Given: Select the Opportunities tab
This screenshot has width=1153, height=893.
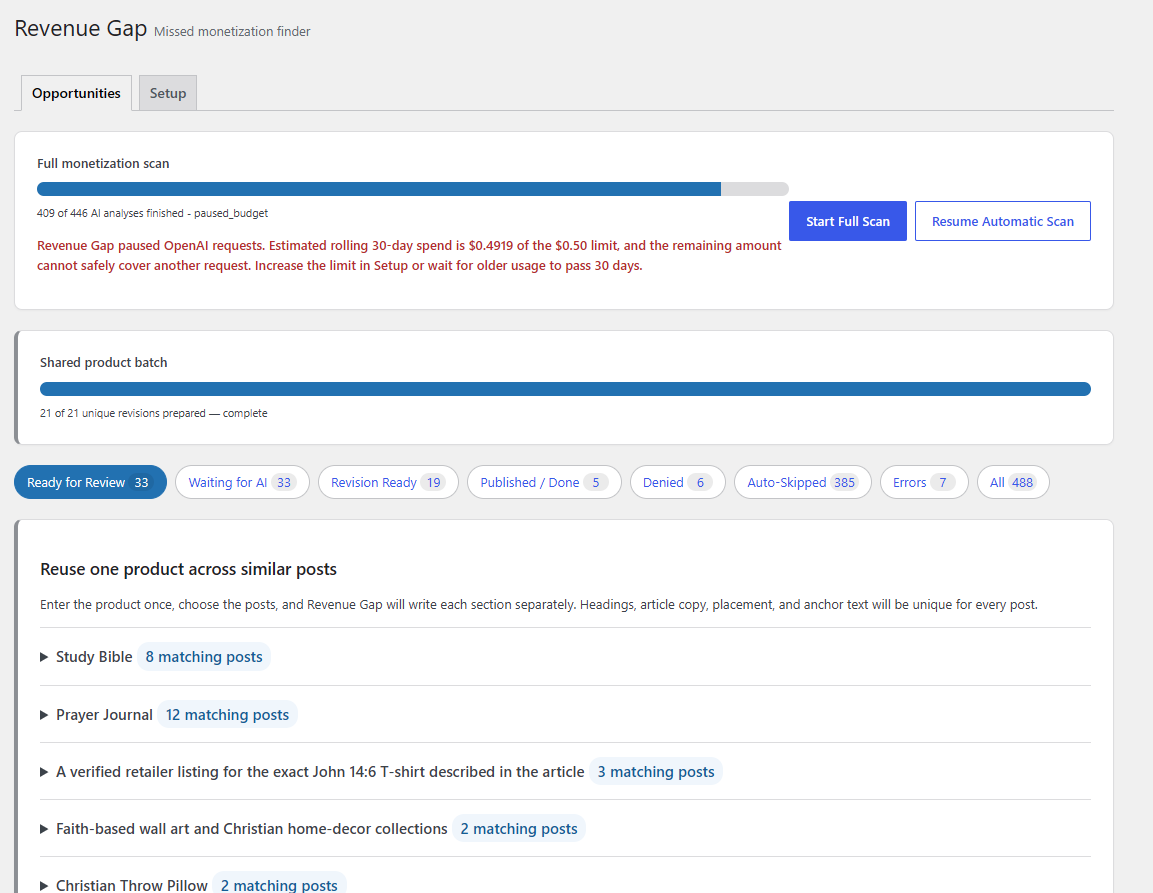Looking at the screenshot, I should tap(76, 93).
